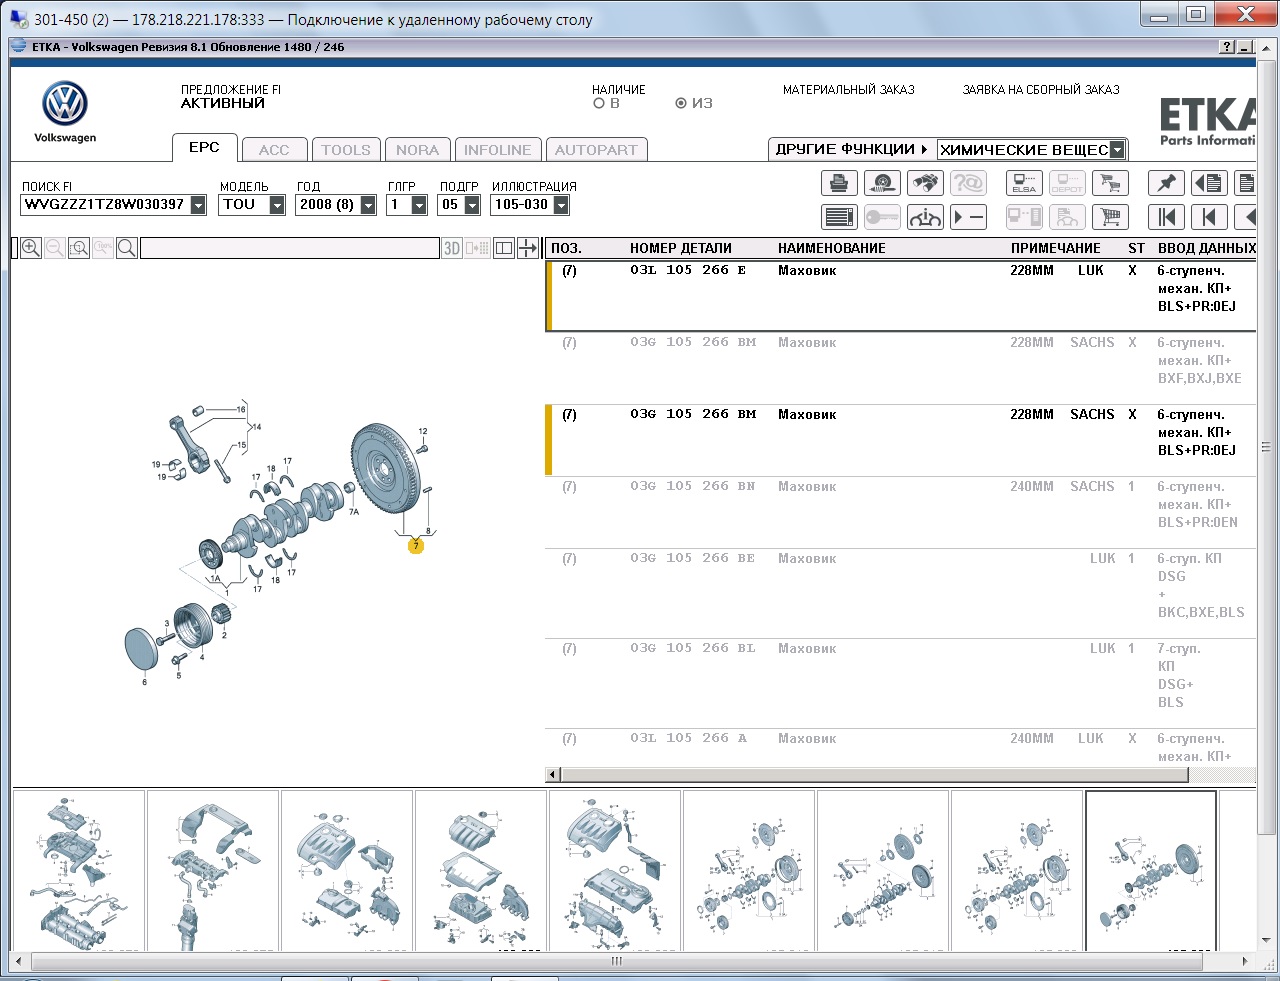Image resolution: width=1280 pixels, height=981 pixels.
Task: Toggle the split view layout icon
Action: click(504, 248)
